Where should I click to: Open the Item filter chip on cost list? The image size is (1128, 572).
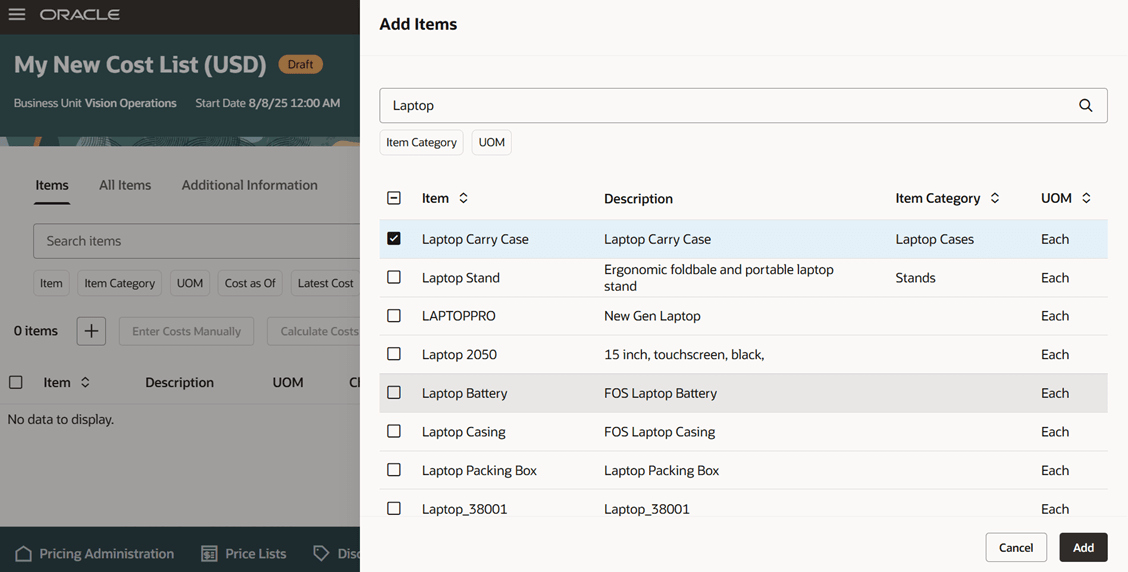click(x=51, y=283)
